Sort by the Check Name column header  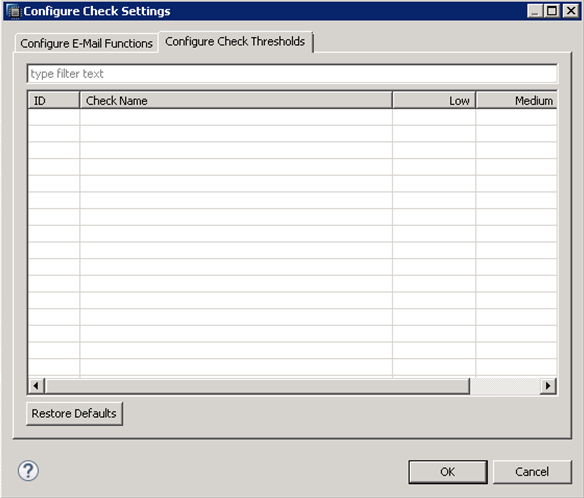coord(236,101)
